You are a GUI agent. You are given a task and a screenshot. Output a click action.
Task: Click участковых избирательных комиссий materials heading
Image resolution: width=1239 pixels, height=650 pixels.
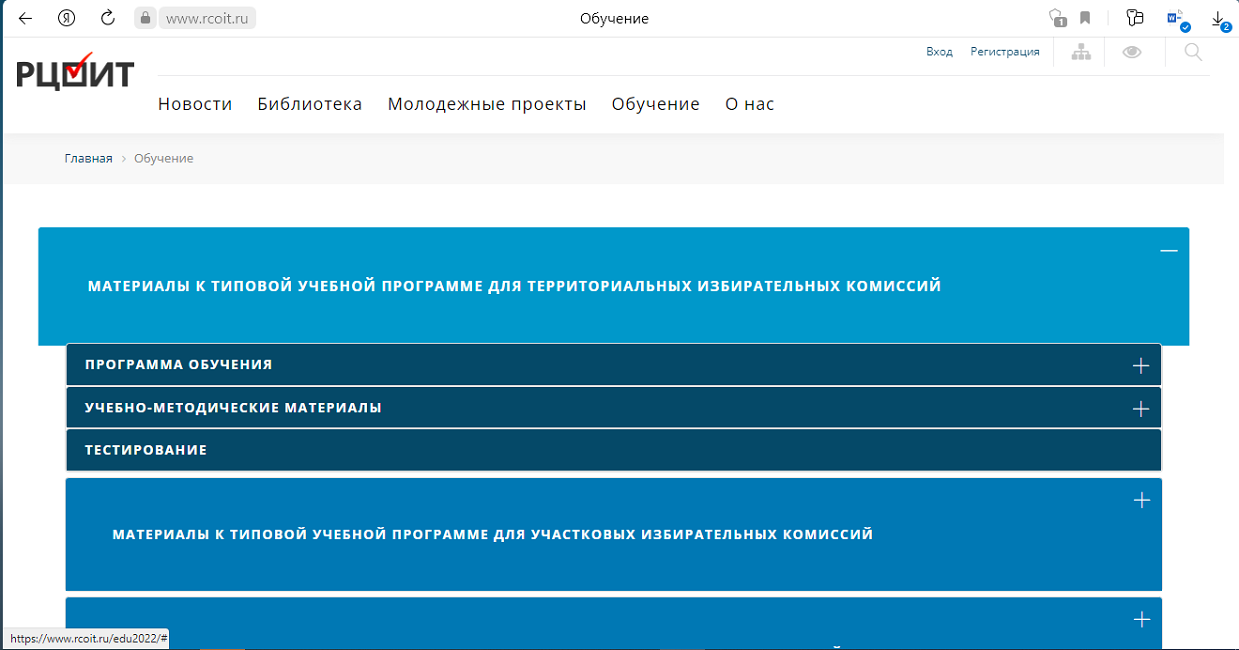tap(493, 535)
